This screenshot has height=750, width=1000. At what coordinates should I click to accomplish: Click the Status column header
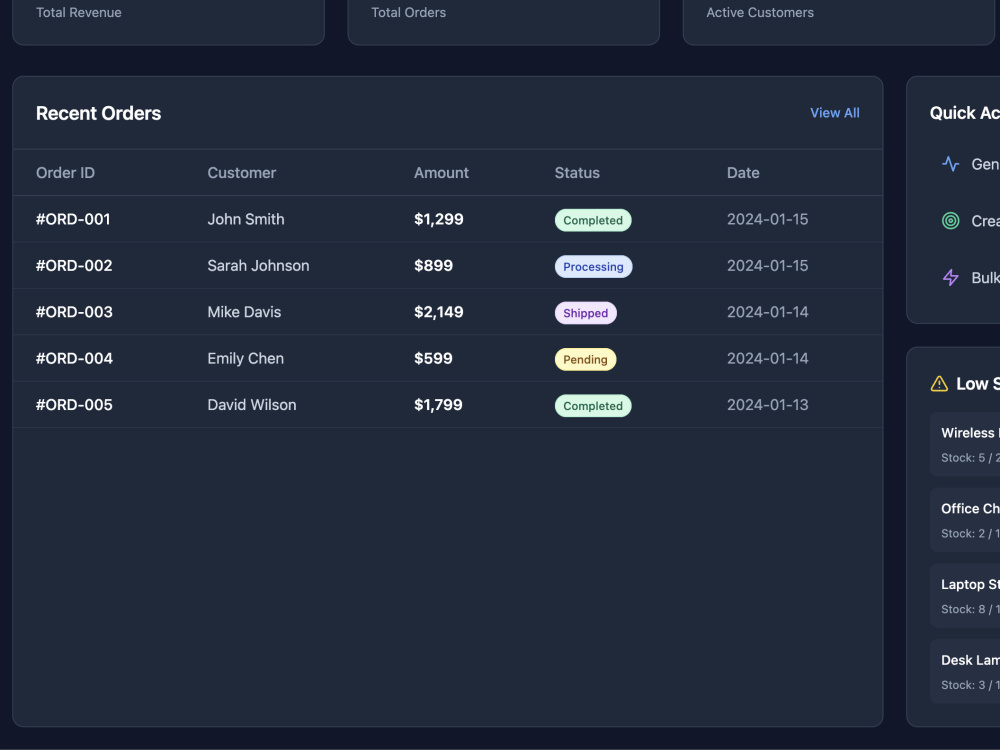click(x=577, y=173)
